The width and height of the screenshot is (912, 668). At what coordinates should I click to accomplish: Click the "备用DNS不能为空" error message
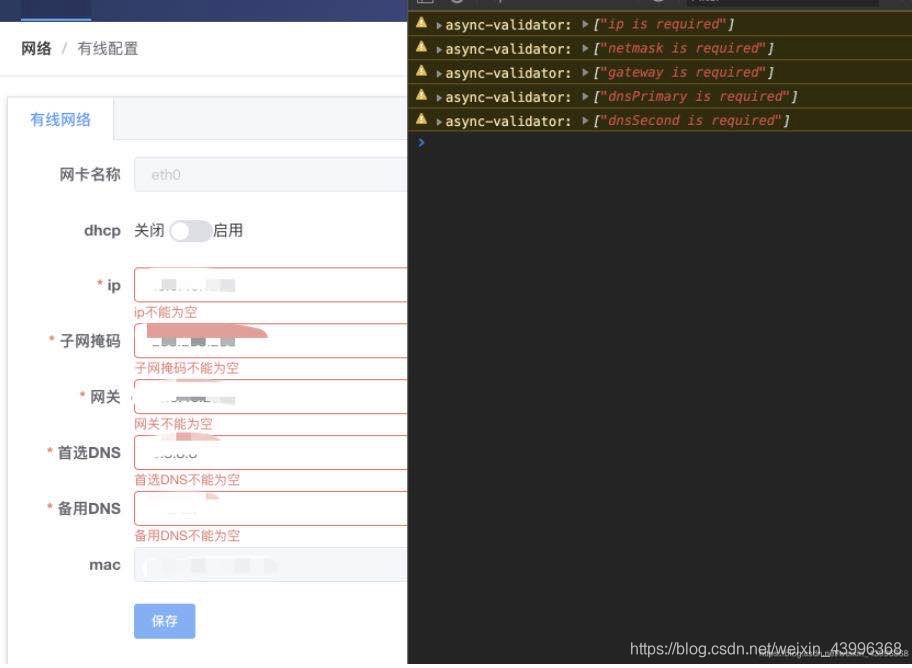tap(187, 536)
